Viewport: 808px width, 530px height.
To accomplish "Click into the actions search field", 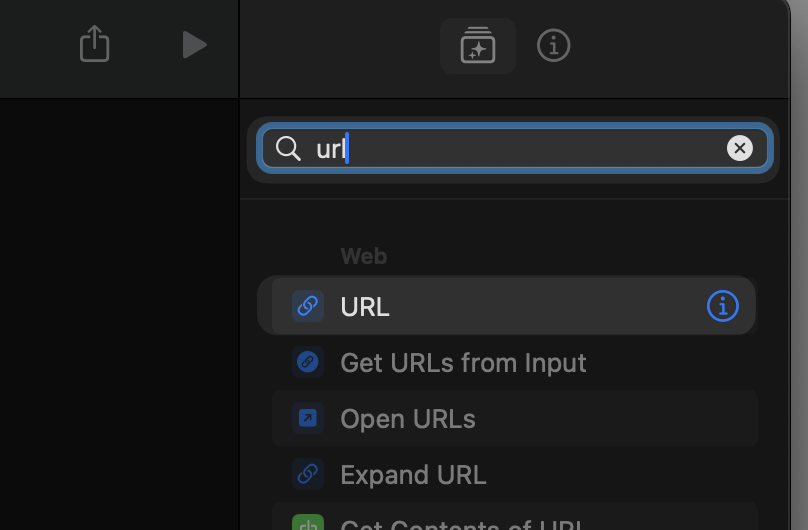I will click(520, 149).
